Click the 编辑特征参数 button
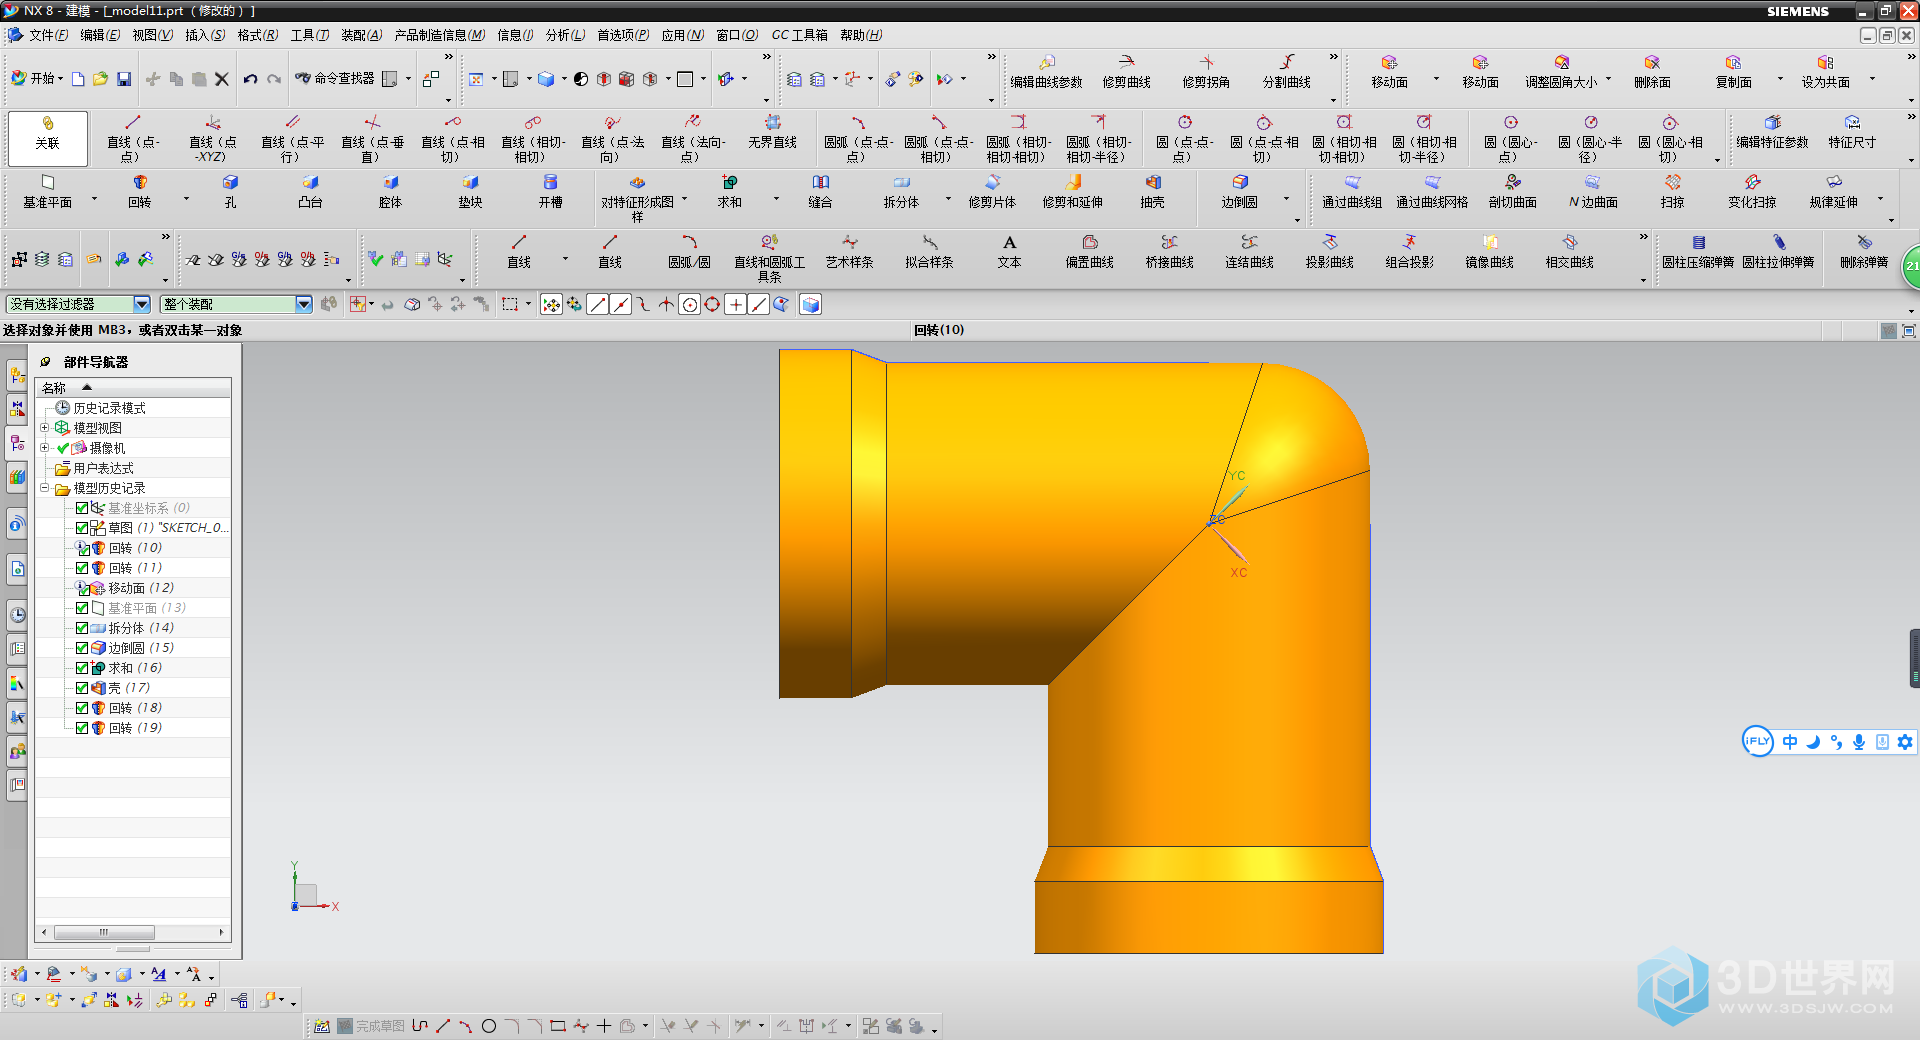The width and height of the screenshot is (1920, 1040). pyautogui.click(x=1772, y=131)
